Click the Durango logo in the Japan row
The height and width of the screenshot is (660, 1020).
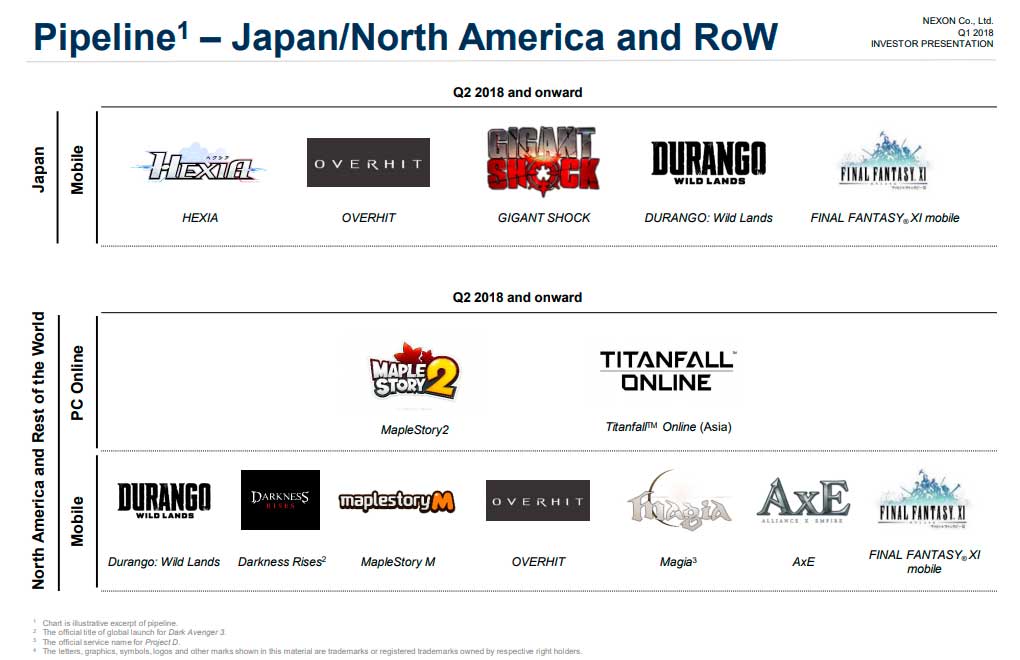(708, 162)
